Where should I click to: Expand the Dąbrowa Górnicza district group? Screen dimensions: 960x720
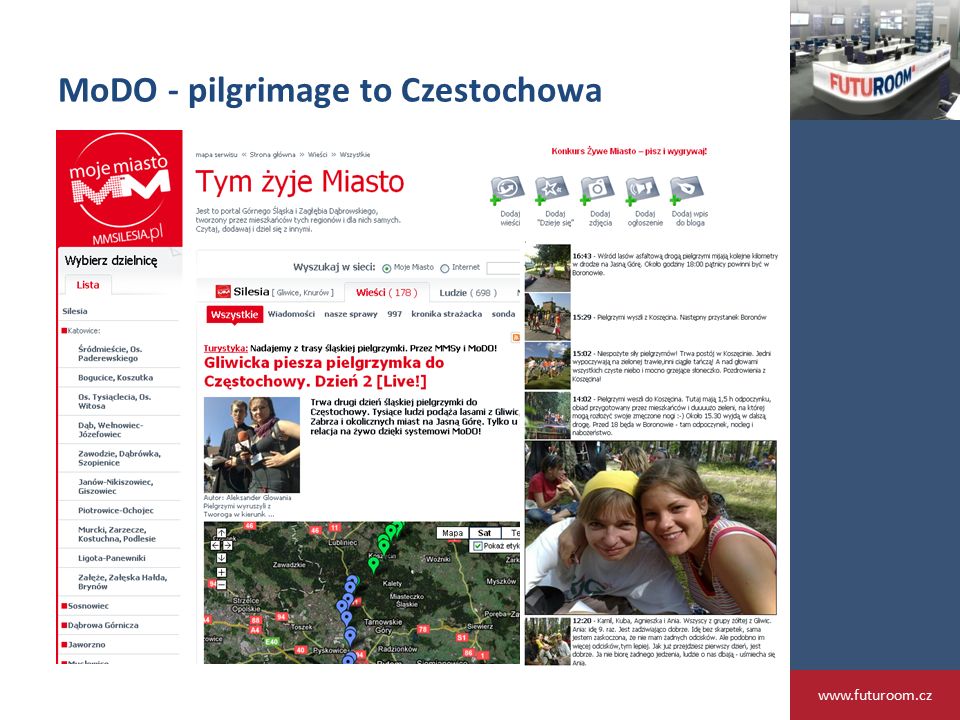click(100, 626)
